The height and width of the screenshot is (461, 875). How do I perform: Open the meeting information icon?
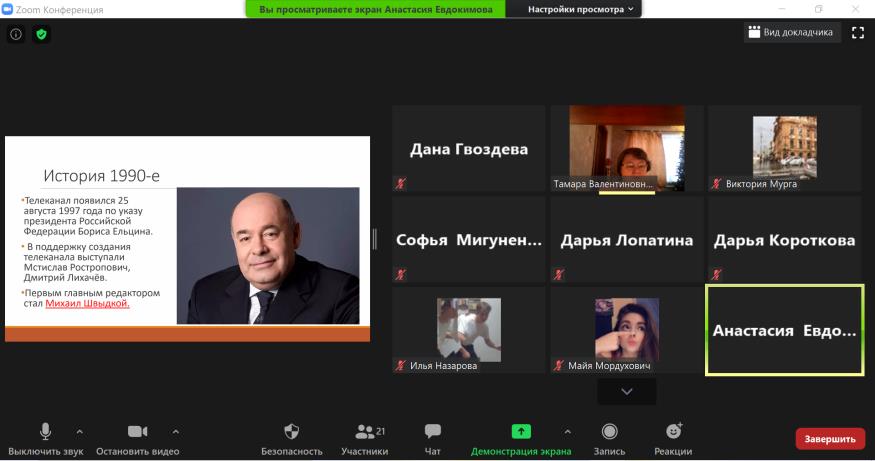pos(16,35)
